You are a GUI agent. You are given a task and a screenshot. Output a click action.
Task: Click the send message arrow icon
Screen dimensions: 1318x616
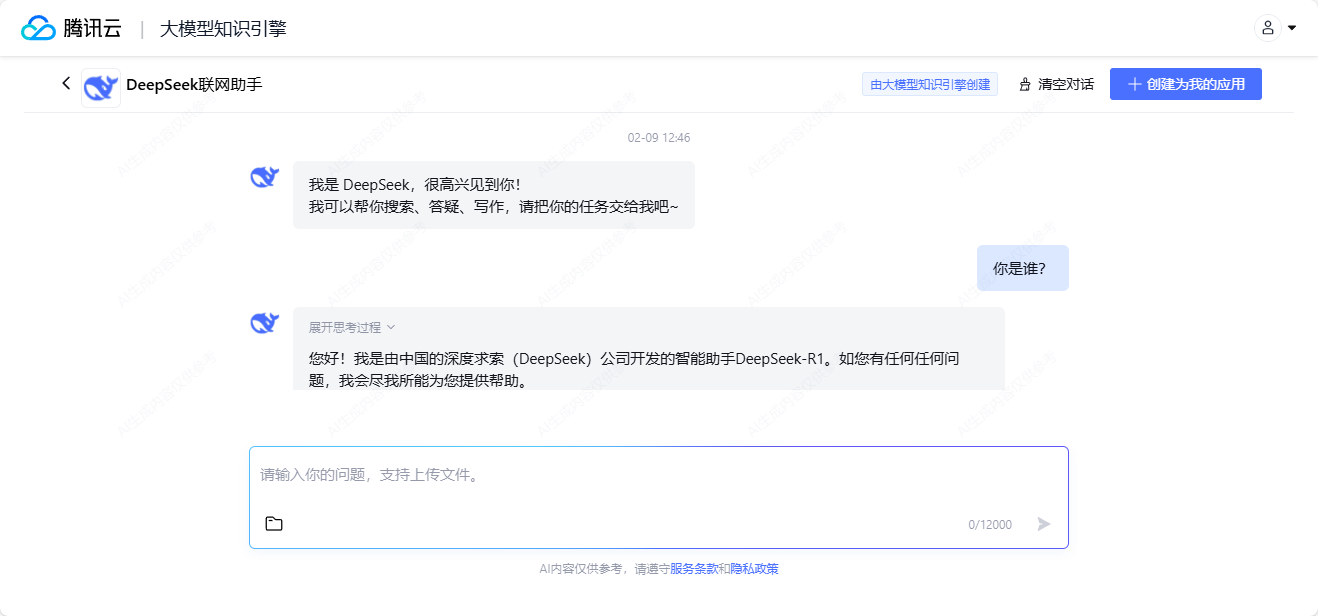click(1043, 523)
